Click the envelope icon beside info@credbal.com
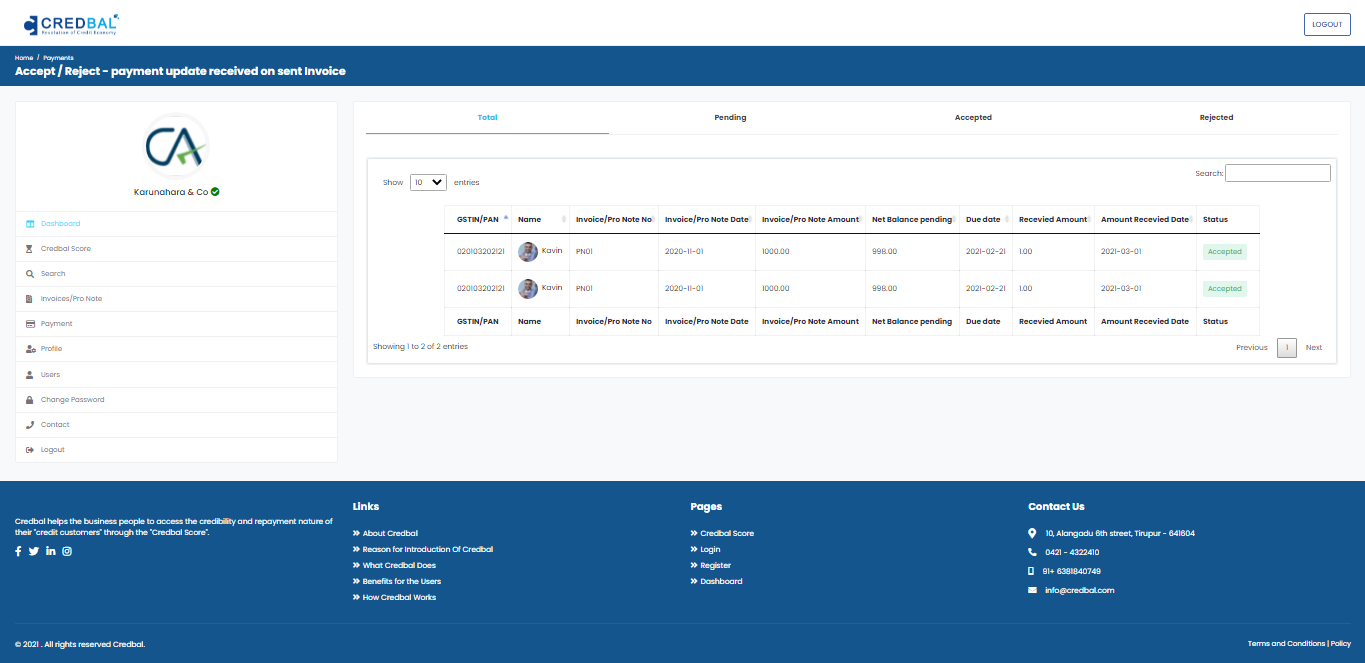This screenshot has height=663, width=1365. pyautogui.click(x=1032, y=590)
